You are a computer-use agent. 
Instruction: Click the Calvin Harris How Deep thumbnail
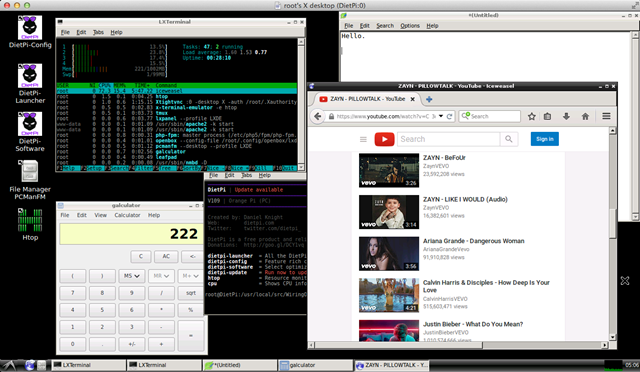point(389,295)
